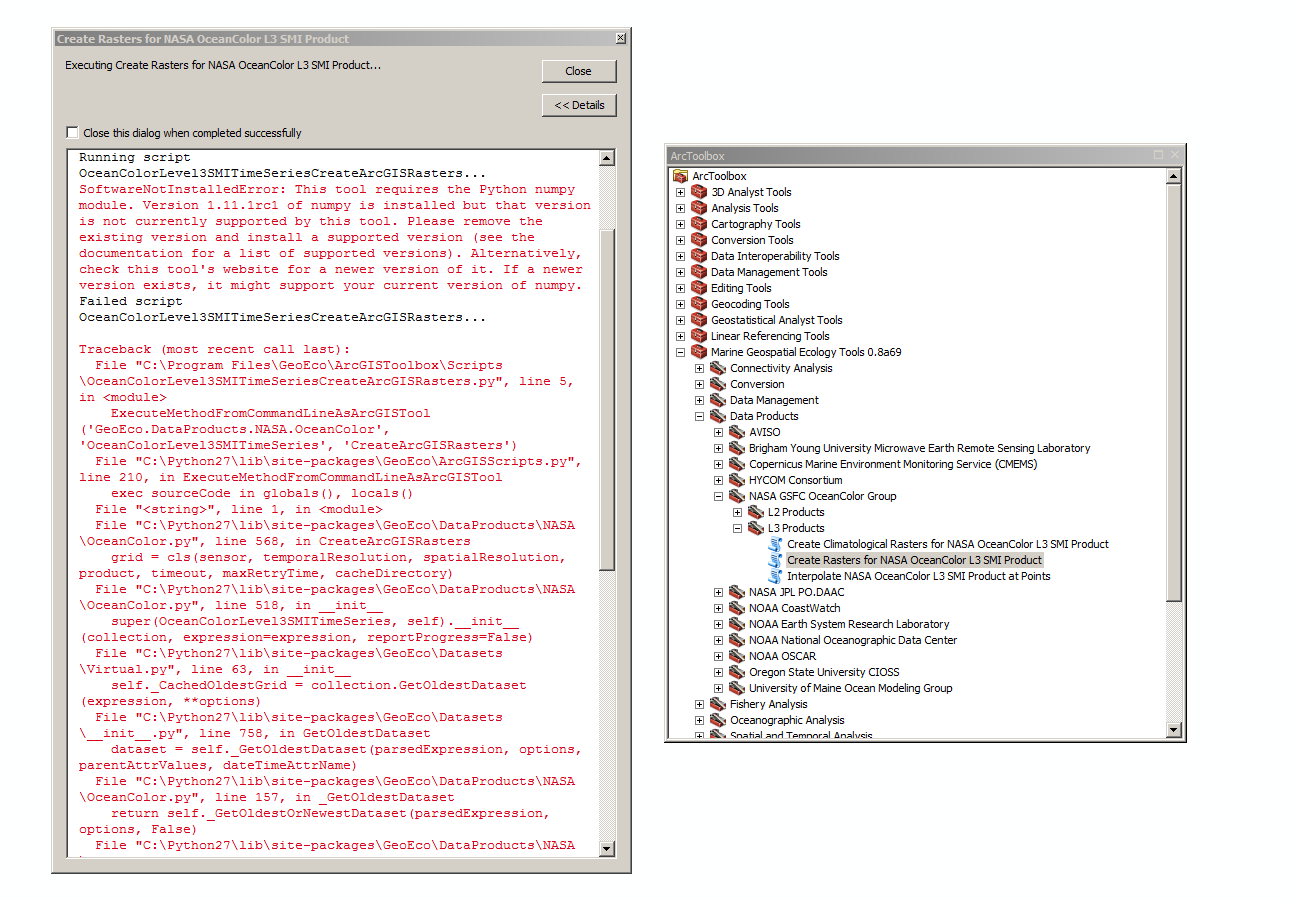Click ArcToolbox scrollbar down arrow
Viewport: 1294px width, 899px height.
[x=1175, y=731]
